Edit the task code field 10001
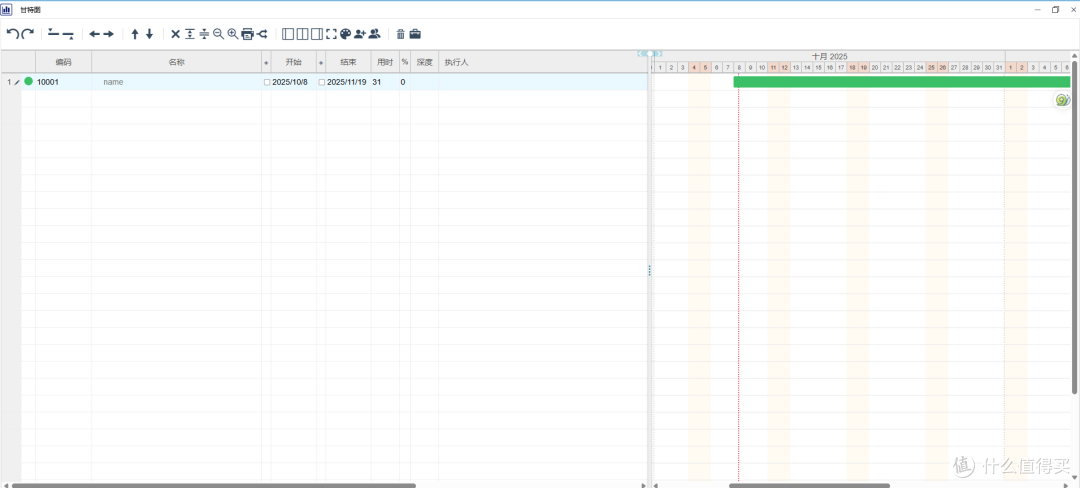Viewport: 1080px width, 488px height. 63,82
